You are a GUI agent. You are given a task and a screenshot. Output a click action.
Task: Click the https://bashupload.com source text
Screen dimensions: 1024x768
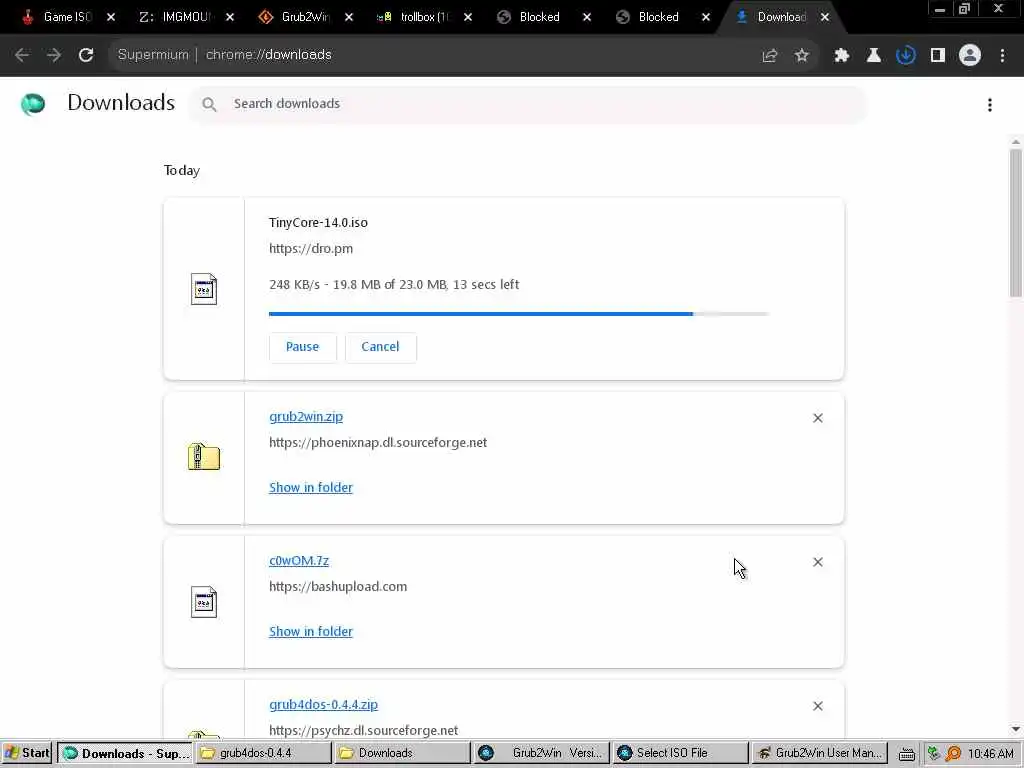(x=338, y=586)
